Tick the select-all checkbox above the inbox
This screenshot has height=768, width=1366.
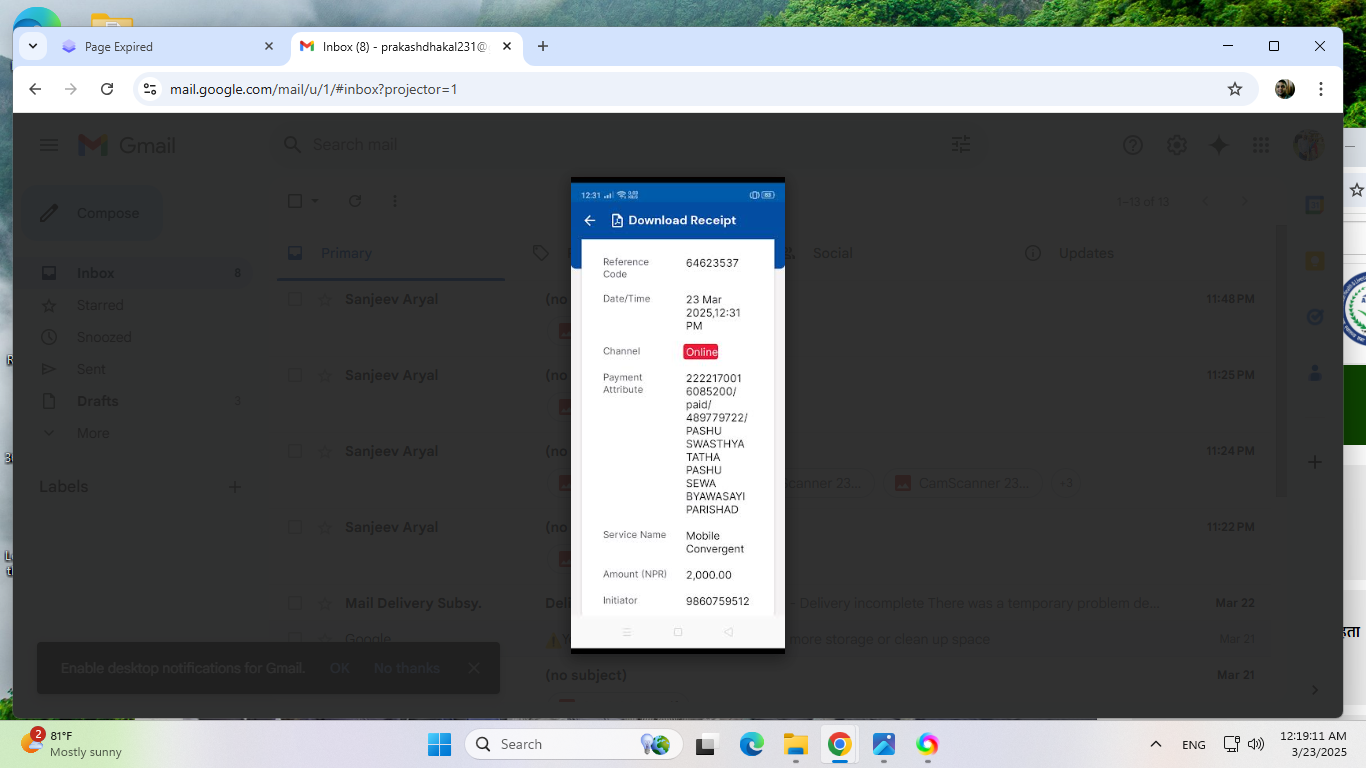click(295, 201)
